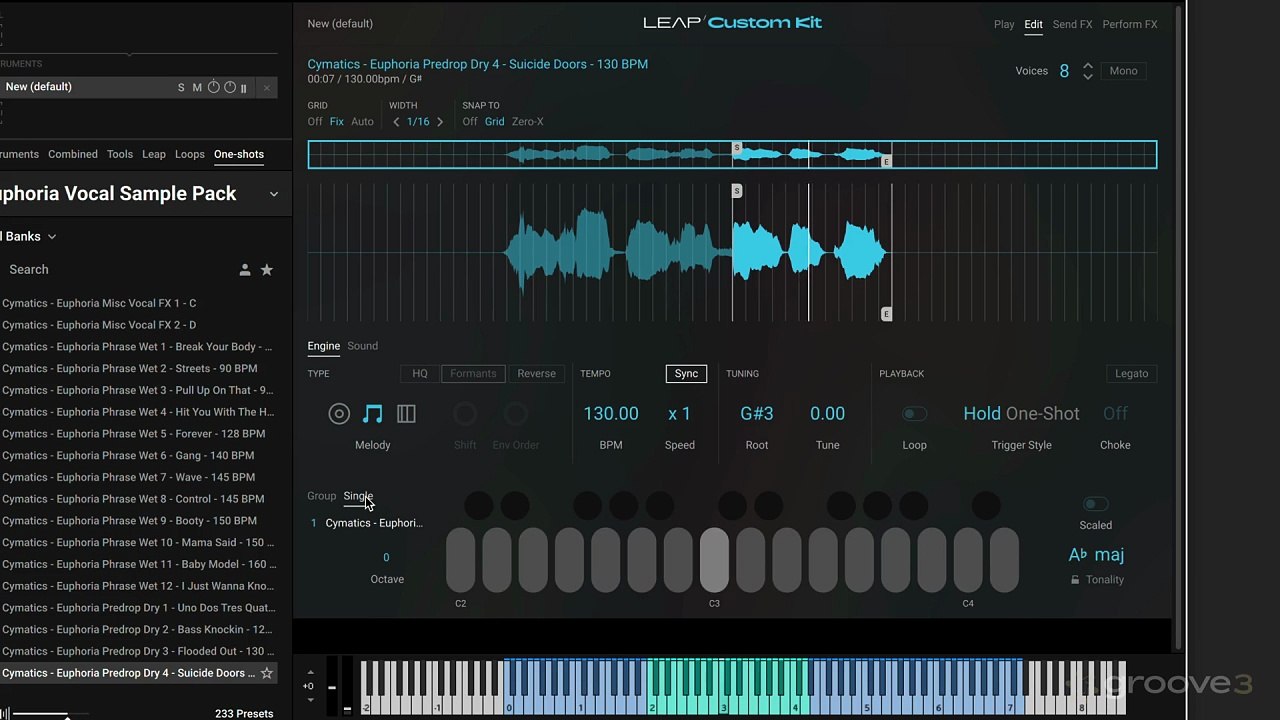Click the 0.00 Tune value
The width and height of the screenshot is (1280, 720).
(x=827, y=414)
